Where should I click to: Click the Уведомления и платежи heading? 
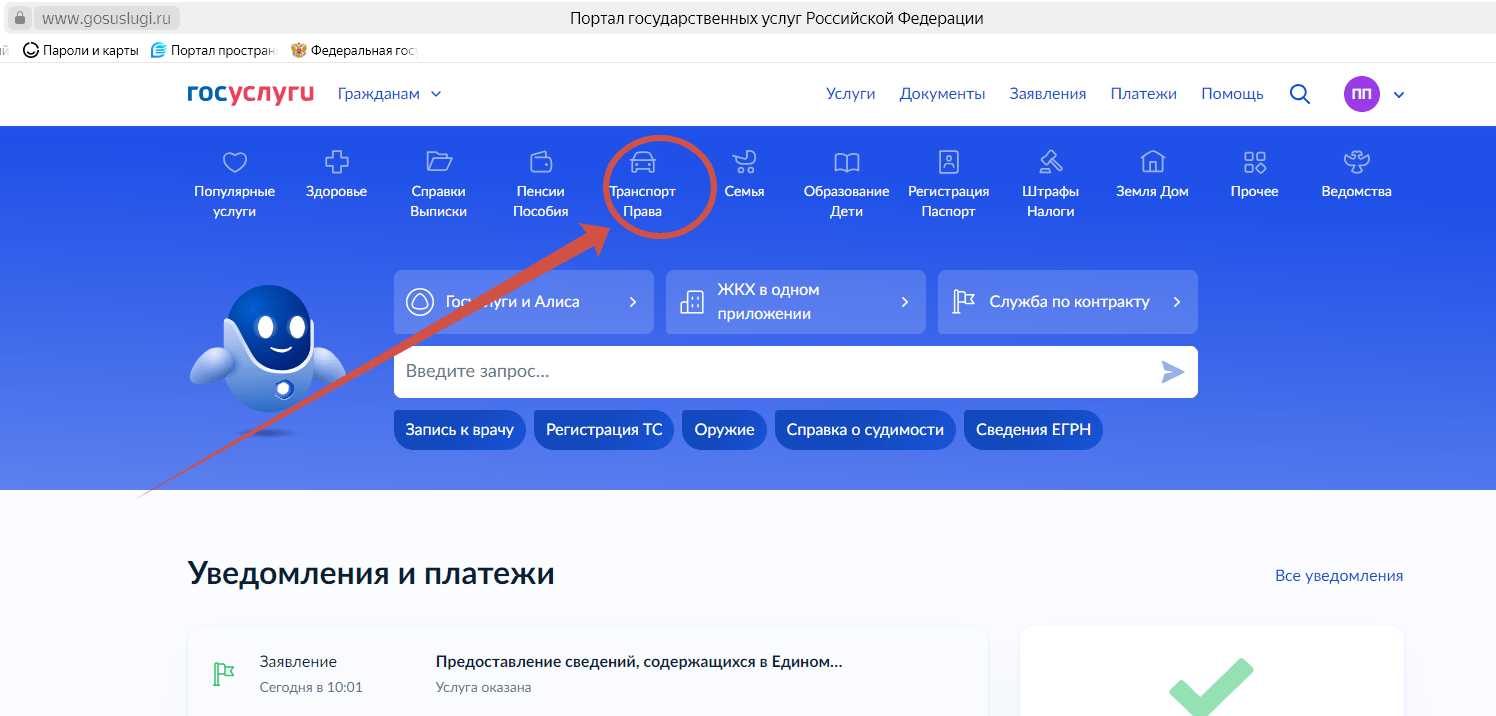pos(371,574)
